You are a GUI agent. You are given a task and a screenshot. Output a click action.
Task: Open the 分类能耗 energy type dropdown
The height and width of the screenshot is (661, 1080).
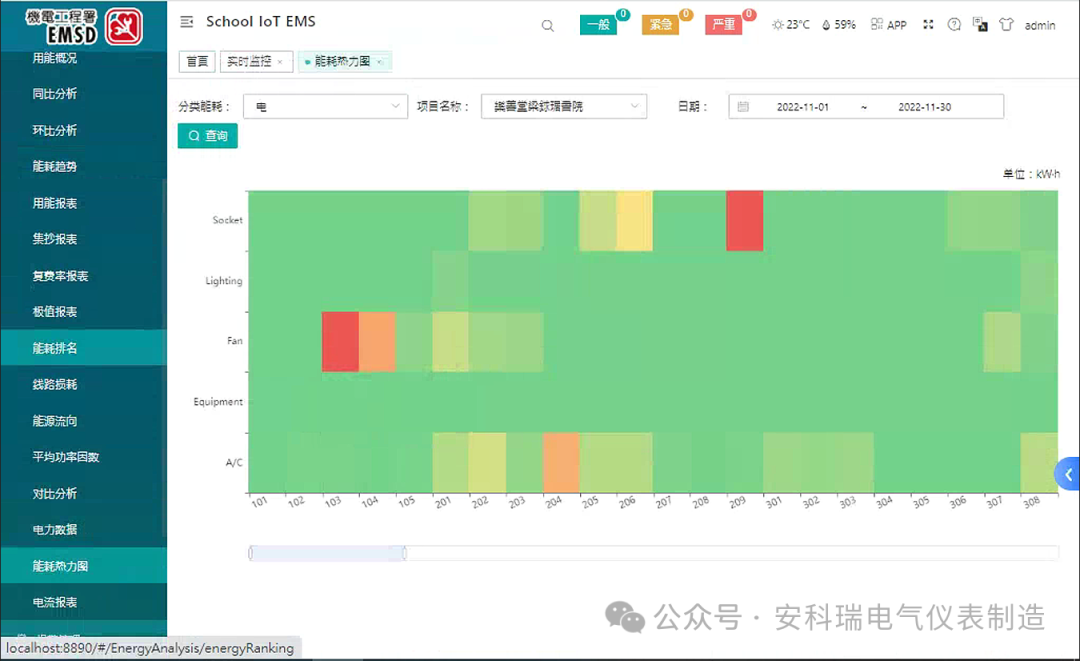[325, 105]
